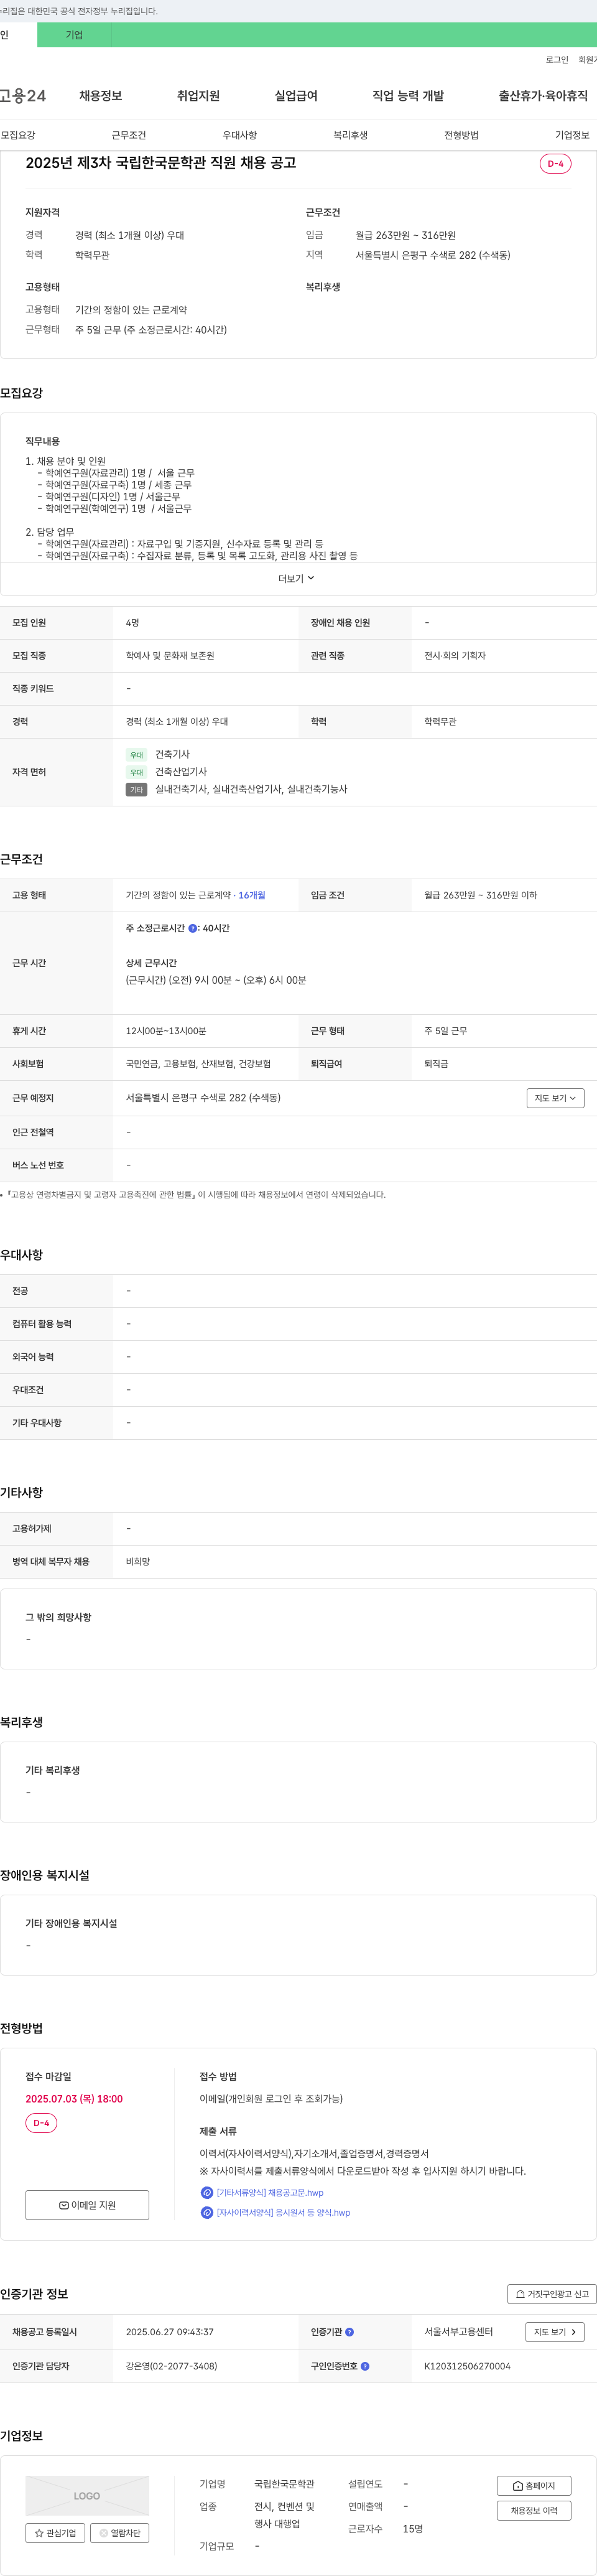The height and width of the screenshot is (2576, 597).
Task: Jump to the 모집요강 section tab
Action: (x=18, y=135)
